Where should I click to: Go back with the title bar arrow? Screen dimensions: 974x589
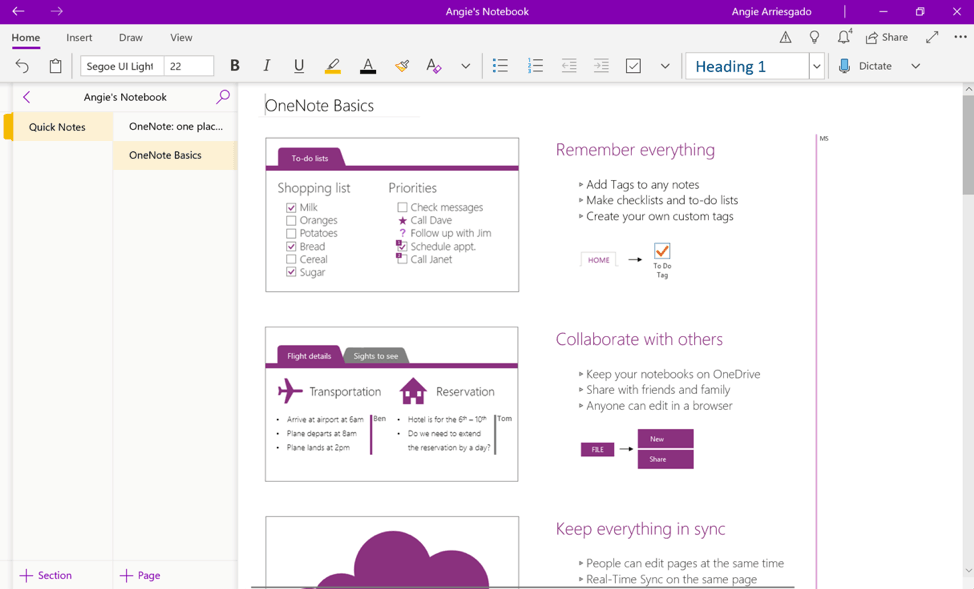[18, 11]
